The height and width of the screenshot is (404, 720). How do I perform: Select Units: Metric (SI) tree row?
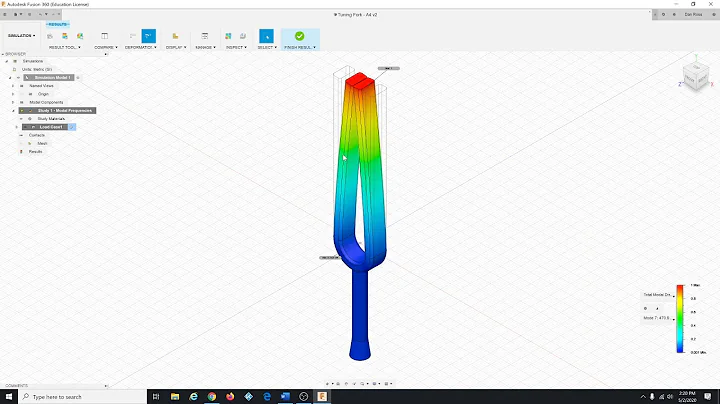point(37,69)
